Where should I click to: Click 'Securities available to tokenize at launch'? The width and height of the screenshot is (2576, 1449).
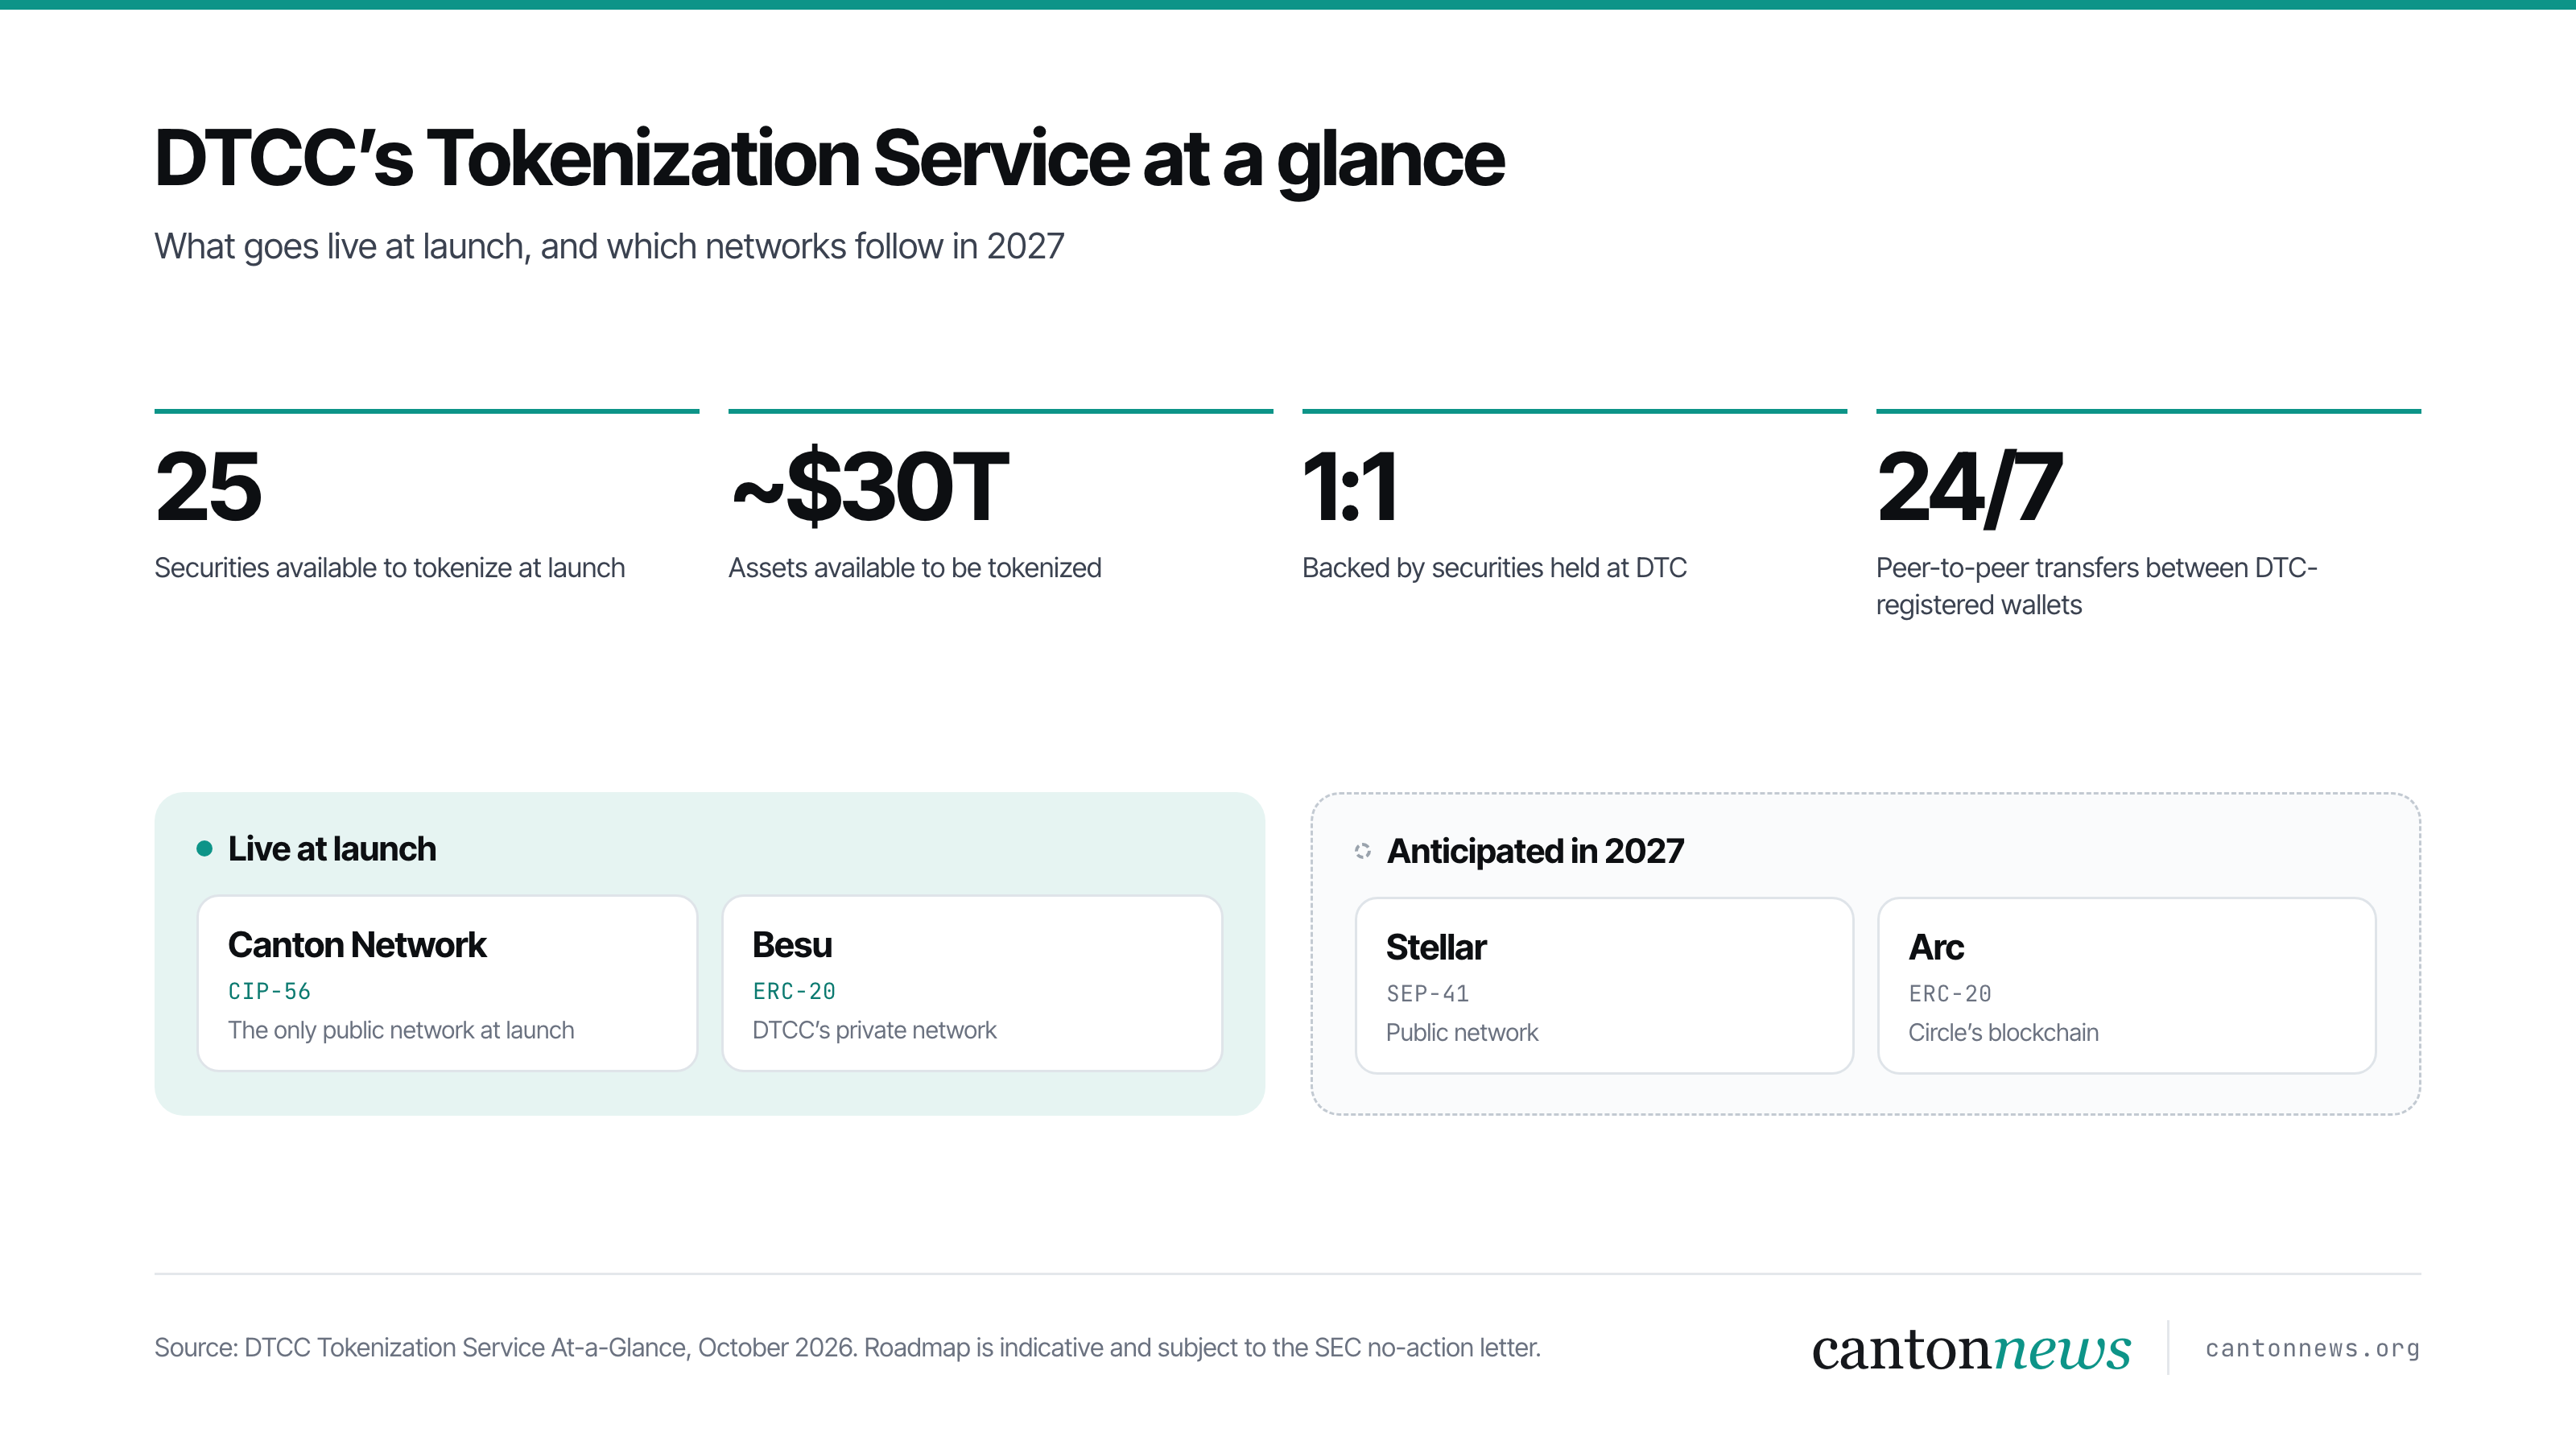(389, 568)
